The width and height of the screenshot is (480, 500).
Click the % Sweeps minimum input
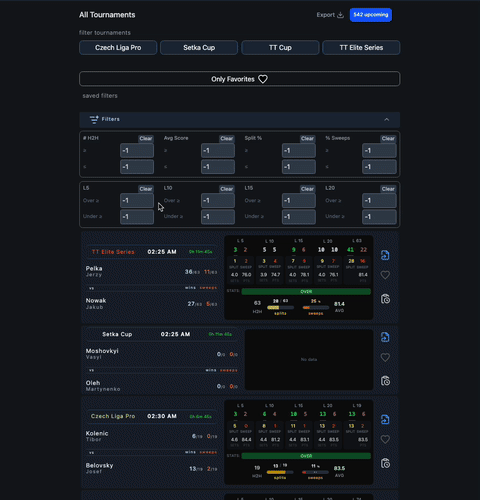(x=379, y=151)
